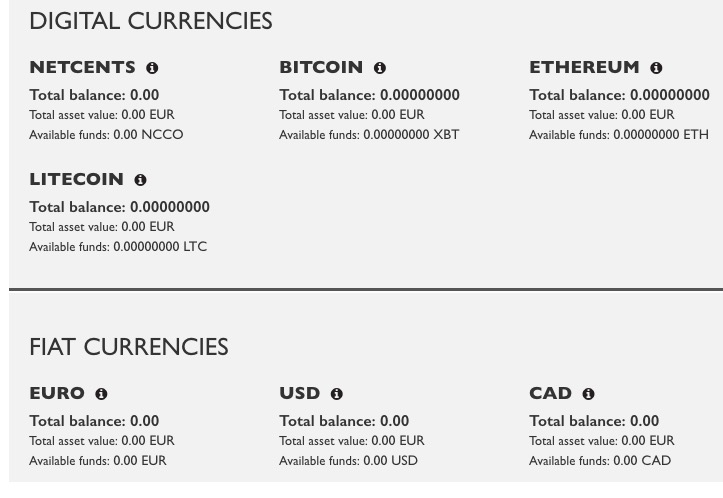Click the BITCOIN heading
Screen dimensions: 723x498
tap(321, 68)
